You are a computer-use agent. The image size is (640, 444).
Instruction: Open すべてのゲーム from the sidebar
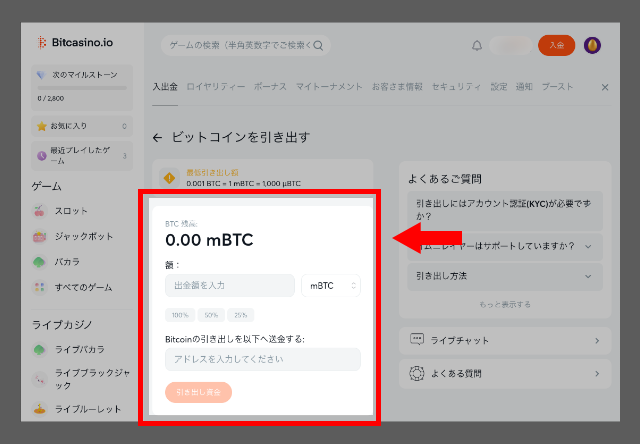click(84, 287)
